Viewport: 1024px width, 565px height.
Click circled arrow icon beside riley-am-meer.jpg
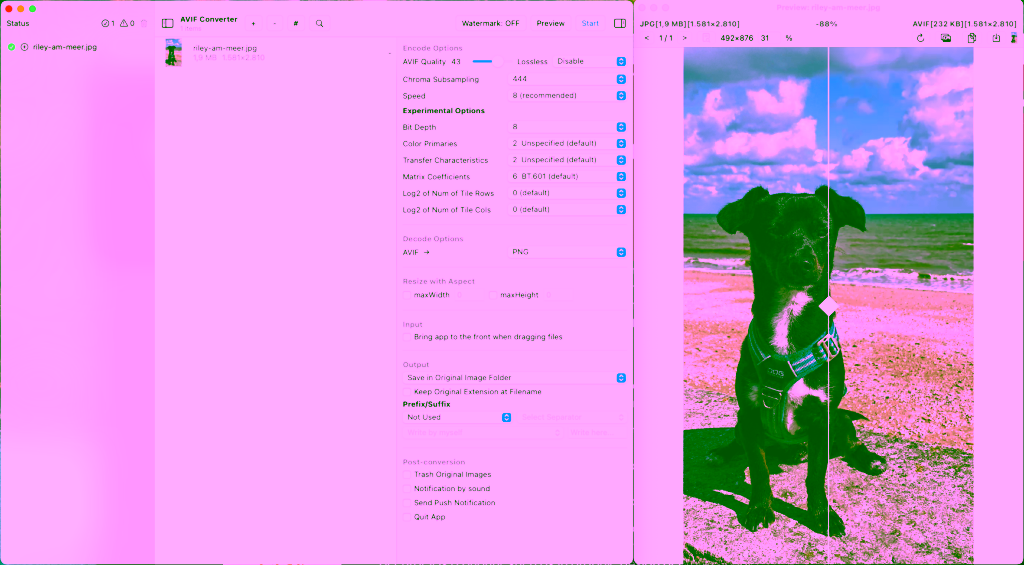click(x=25, y=47)
